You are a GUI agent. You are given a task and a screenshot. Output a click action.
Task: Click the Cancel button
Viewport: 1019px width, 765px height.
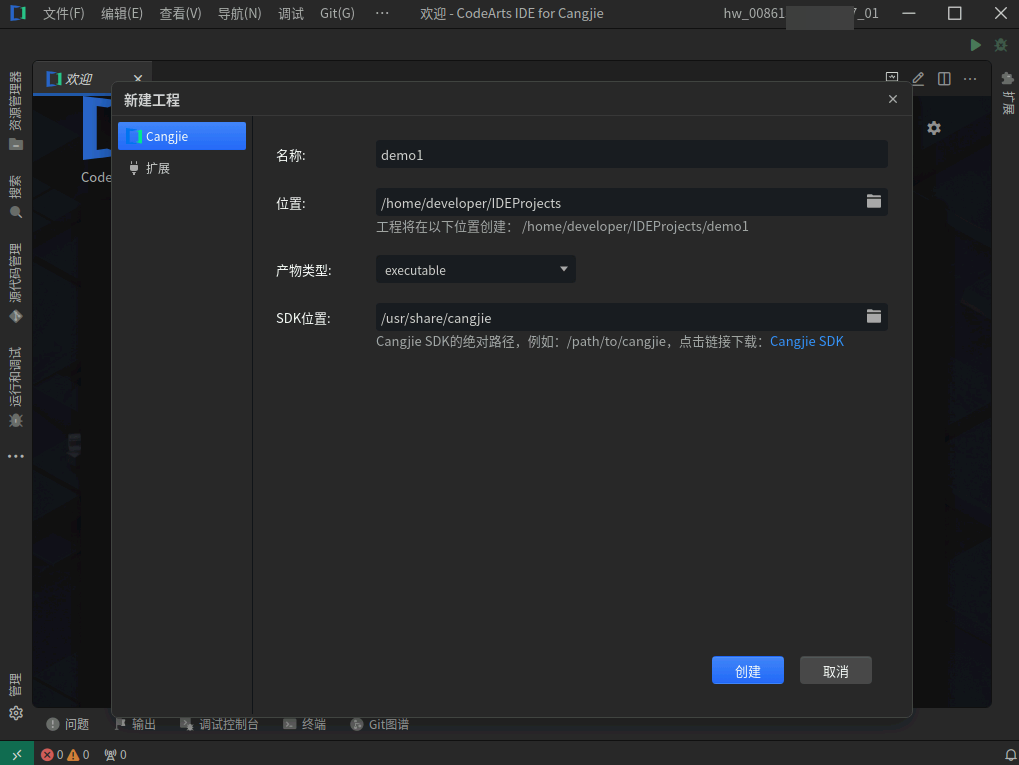coord(836,671)
